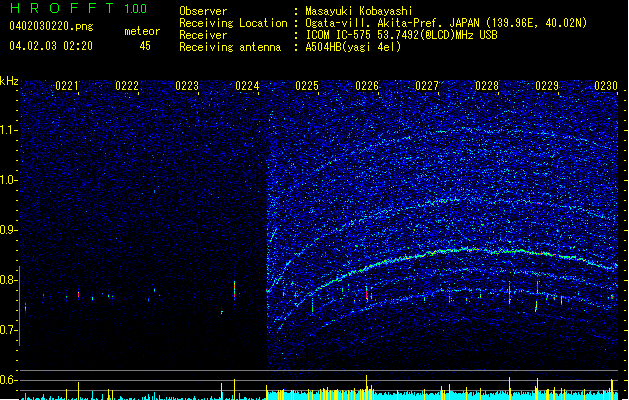Image resolution: width=629 pixels, height=400 pixels.
Task: Click the 0229 time marker
Action: [x=547, y=86]
